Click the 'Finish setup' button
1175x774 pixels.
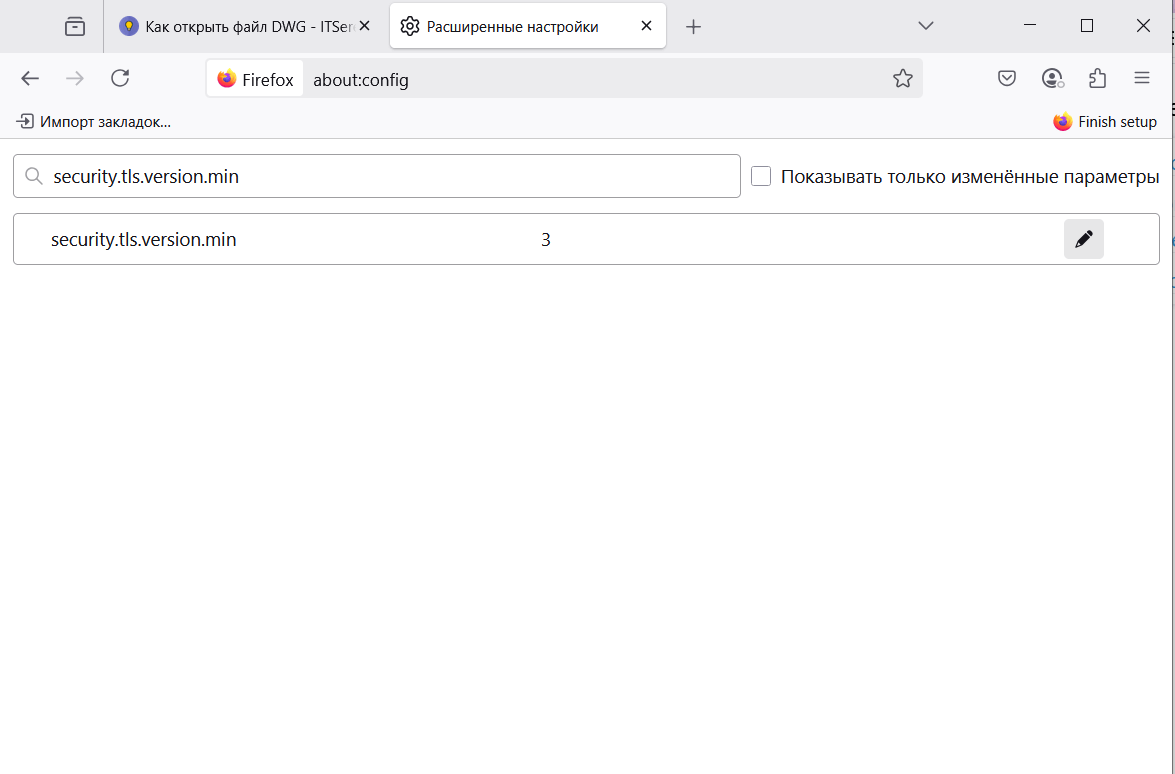[1105, 121]
